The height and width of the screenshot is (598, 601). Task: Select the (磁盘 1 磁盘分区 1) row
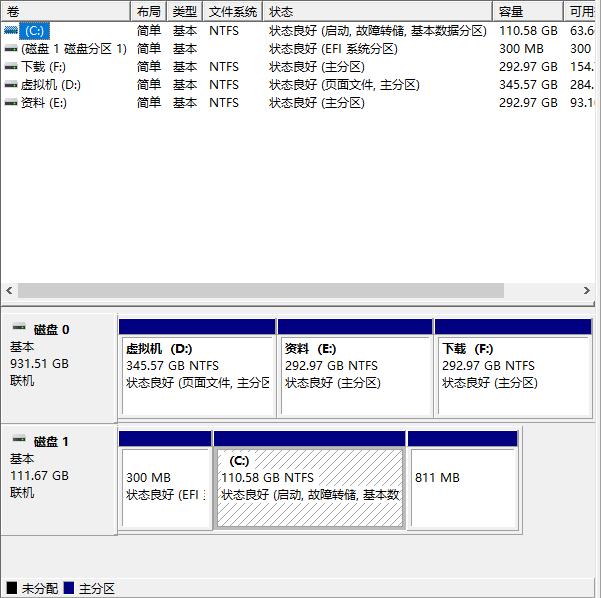click(299, 49)
